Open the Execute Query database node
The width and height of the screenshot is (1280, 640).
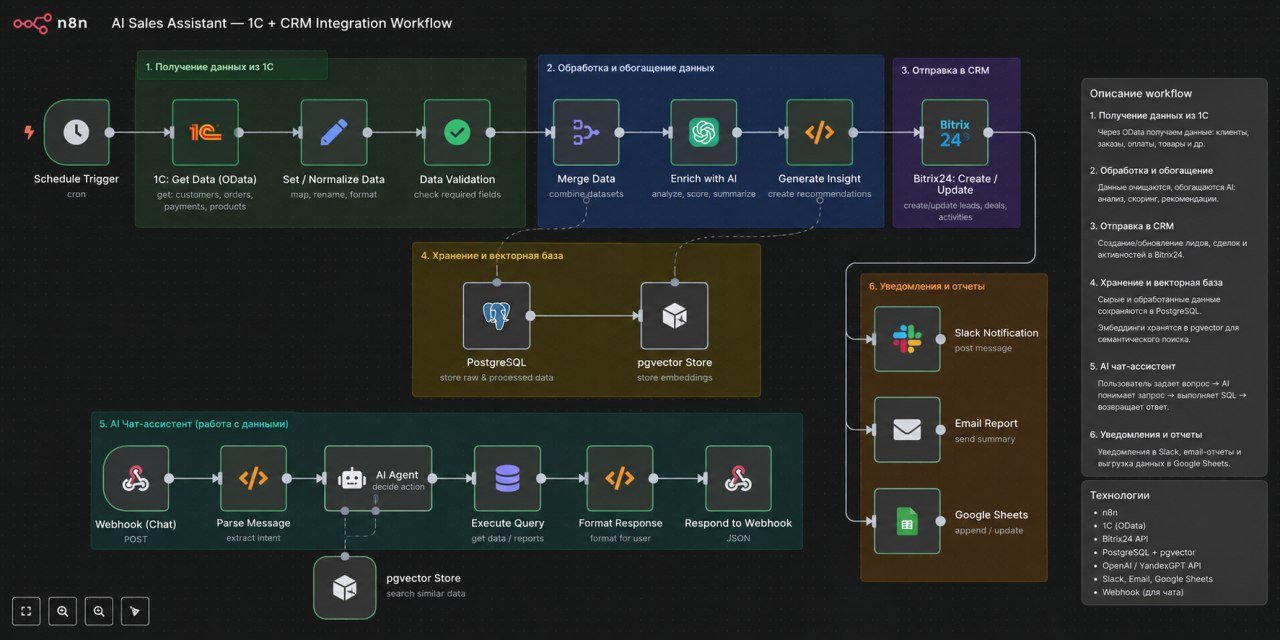coord(507,478)
